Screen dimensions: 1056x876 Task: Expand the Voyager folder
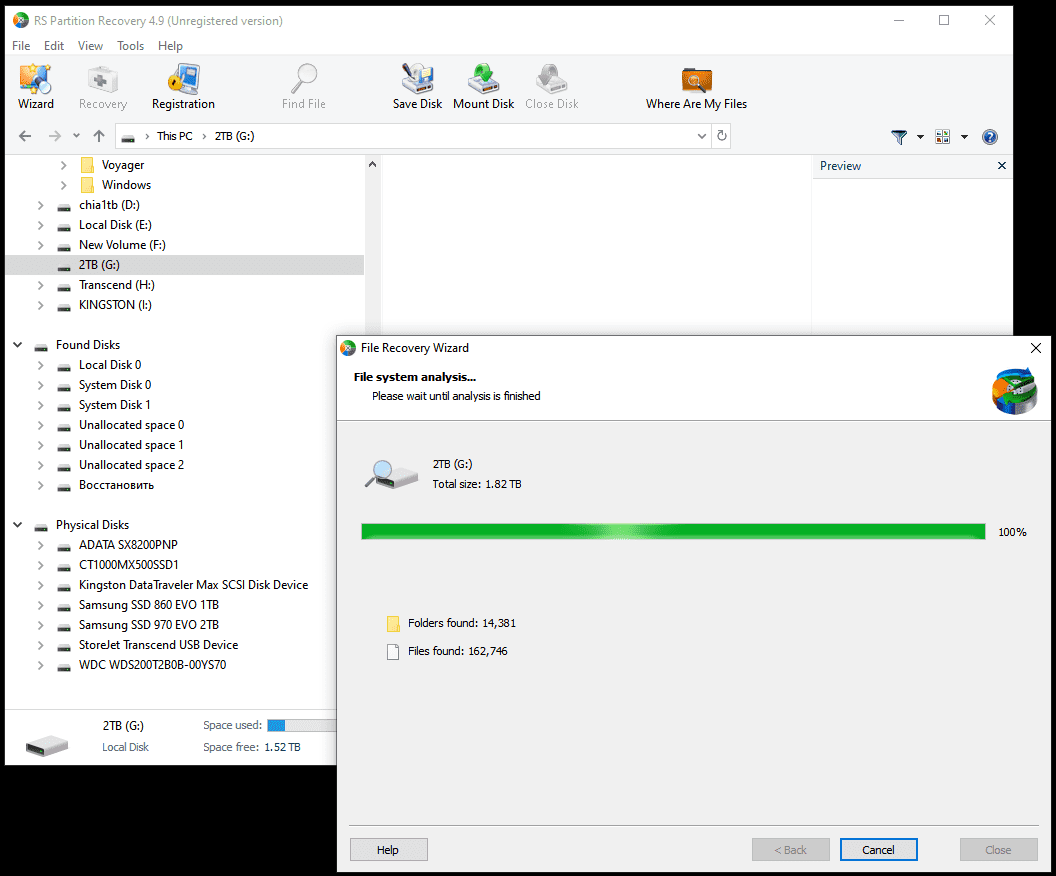(63, 165)
